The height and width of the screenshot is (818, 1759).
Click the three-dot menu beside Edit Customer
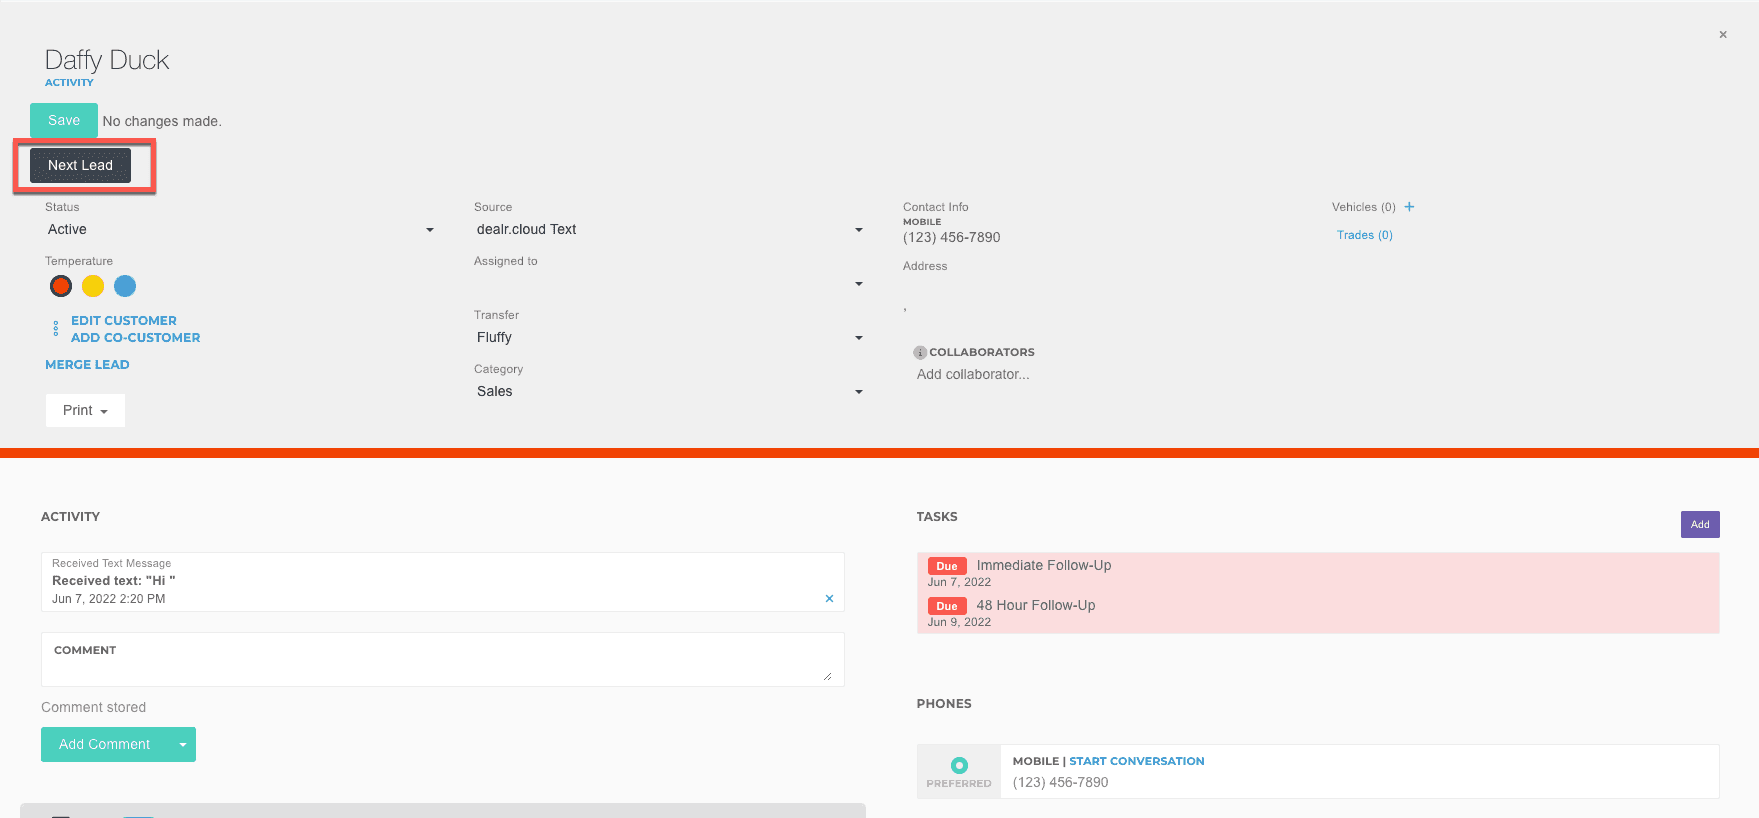point(55,328)
